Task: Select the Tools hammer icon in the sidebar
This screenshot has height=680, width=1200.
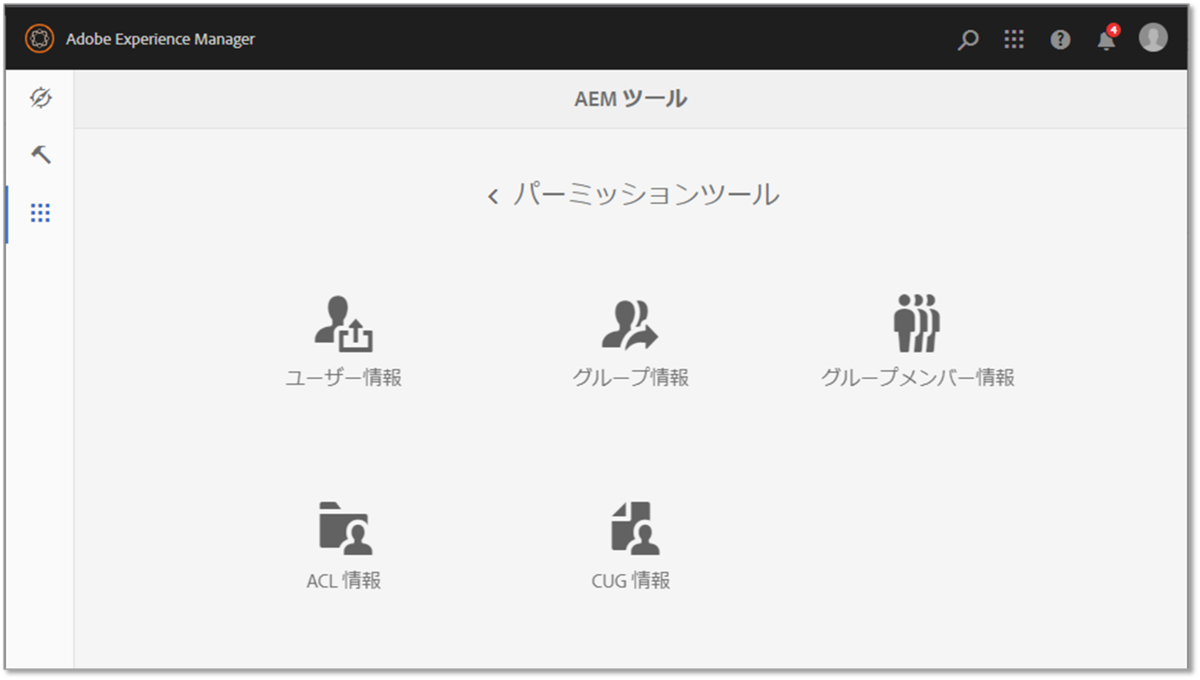Action: tap(40, 155)
